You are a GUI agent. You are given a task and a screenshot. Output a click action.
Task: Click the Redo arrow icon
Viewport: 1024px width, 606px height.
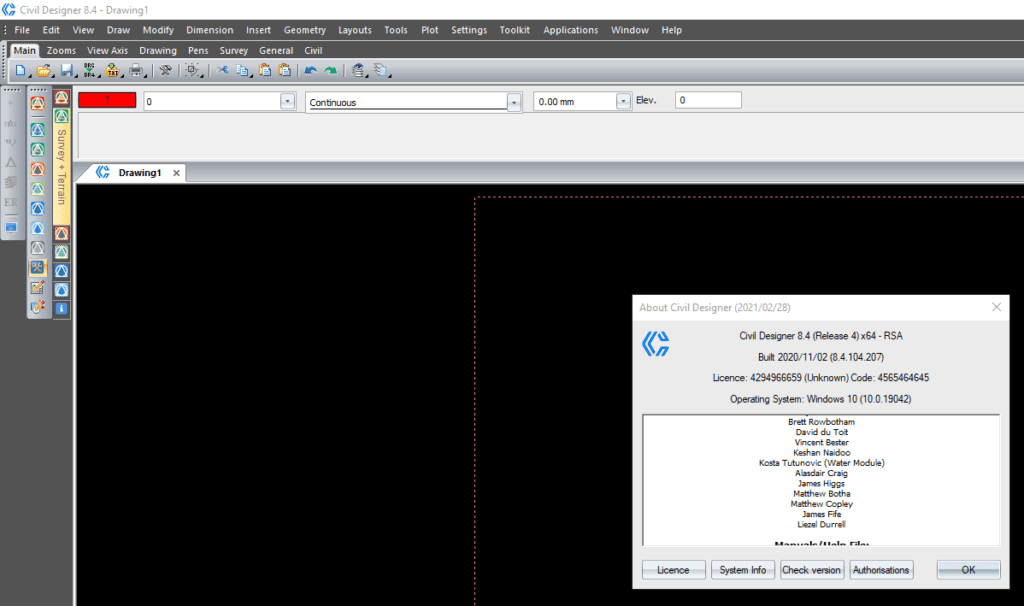(x=330, y=71)
